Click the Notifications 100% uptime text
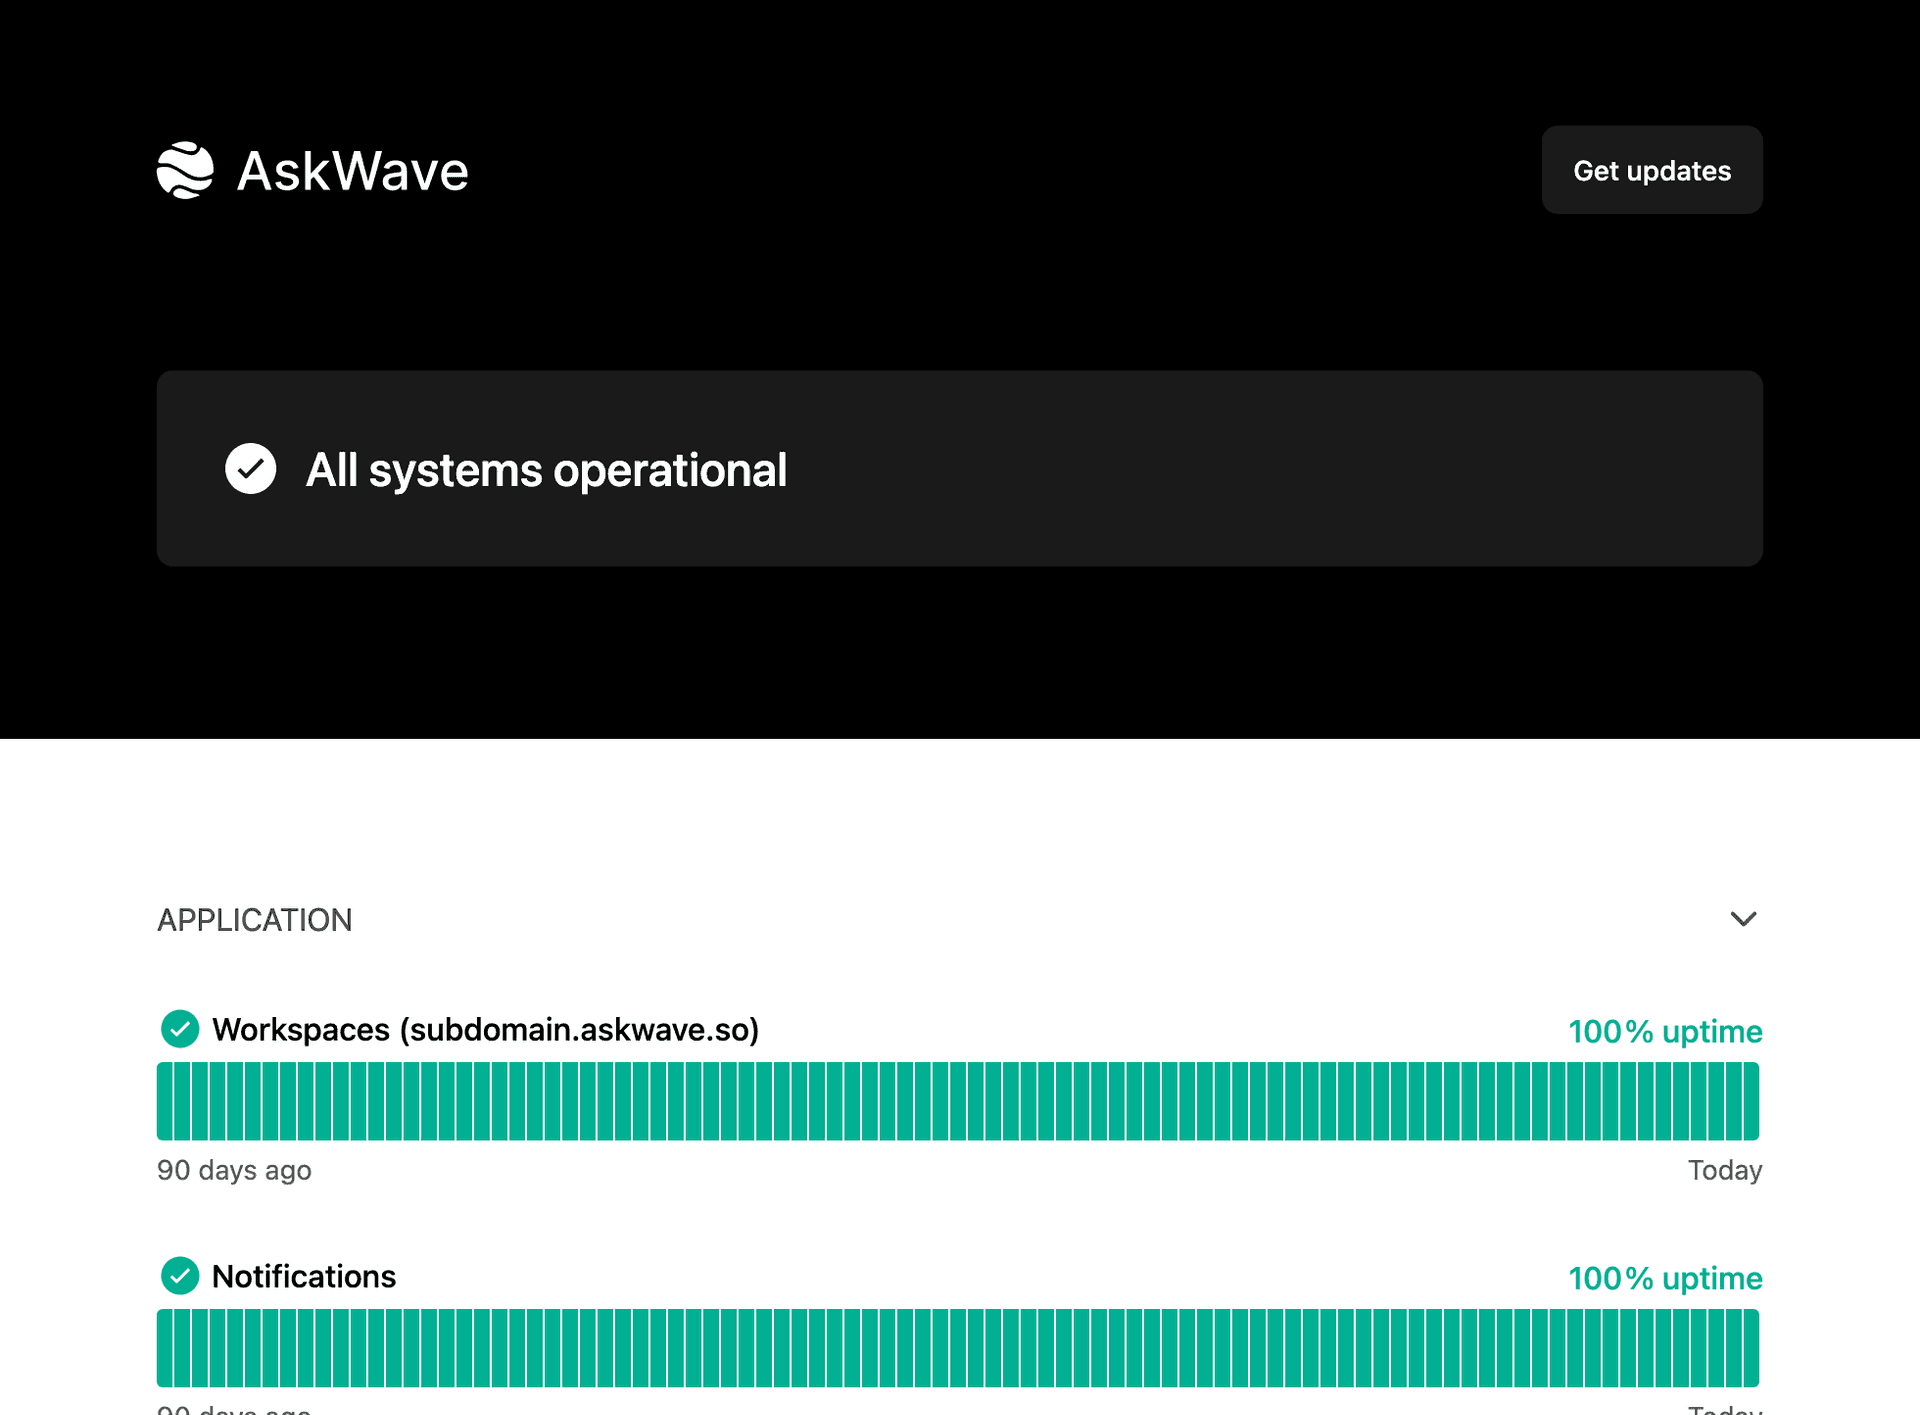1920x1415 pixels. (1664, 1278)
